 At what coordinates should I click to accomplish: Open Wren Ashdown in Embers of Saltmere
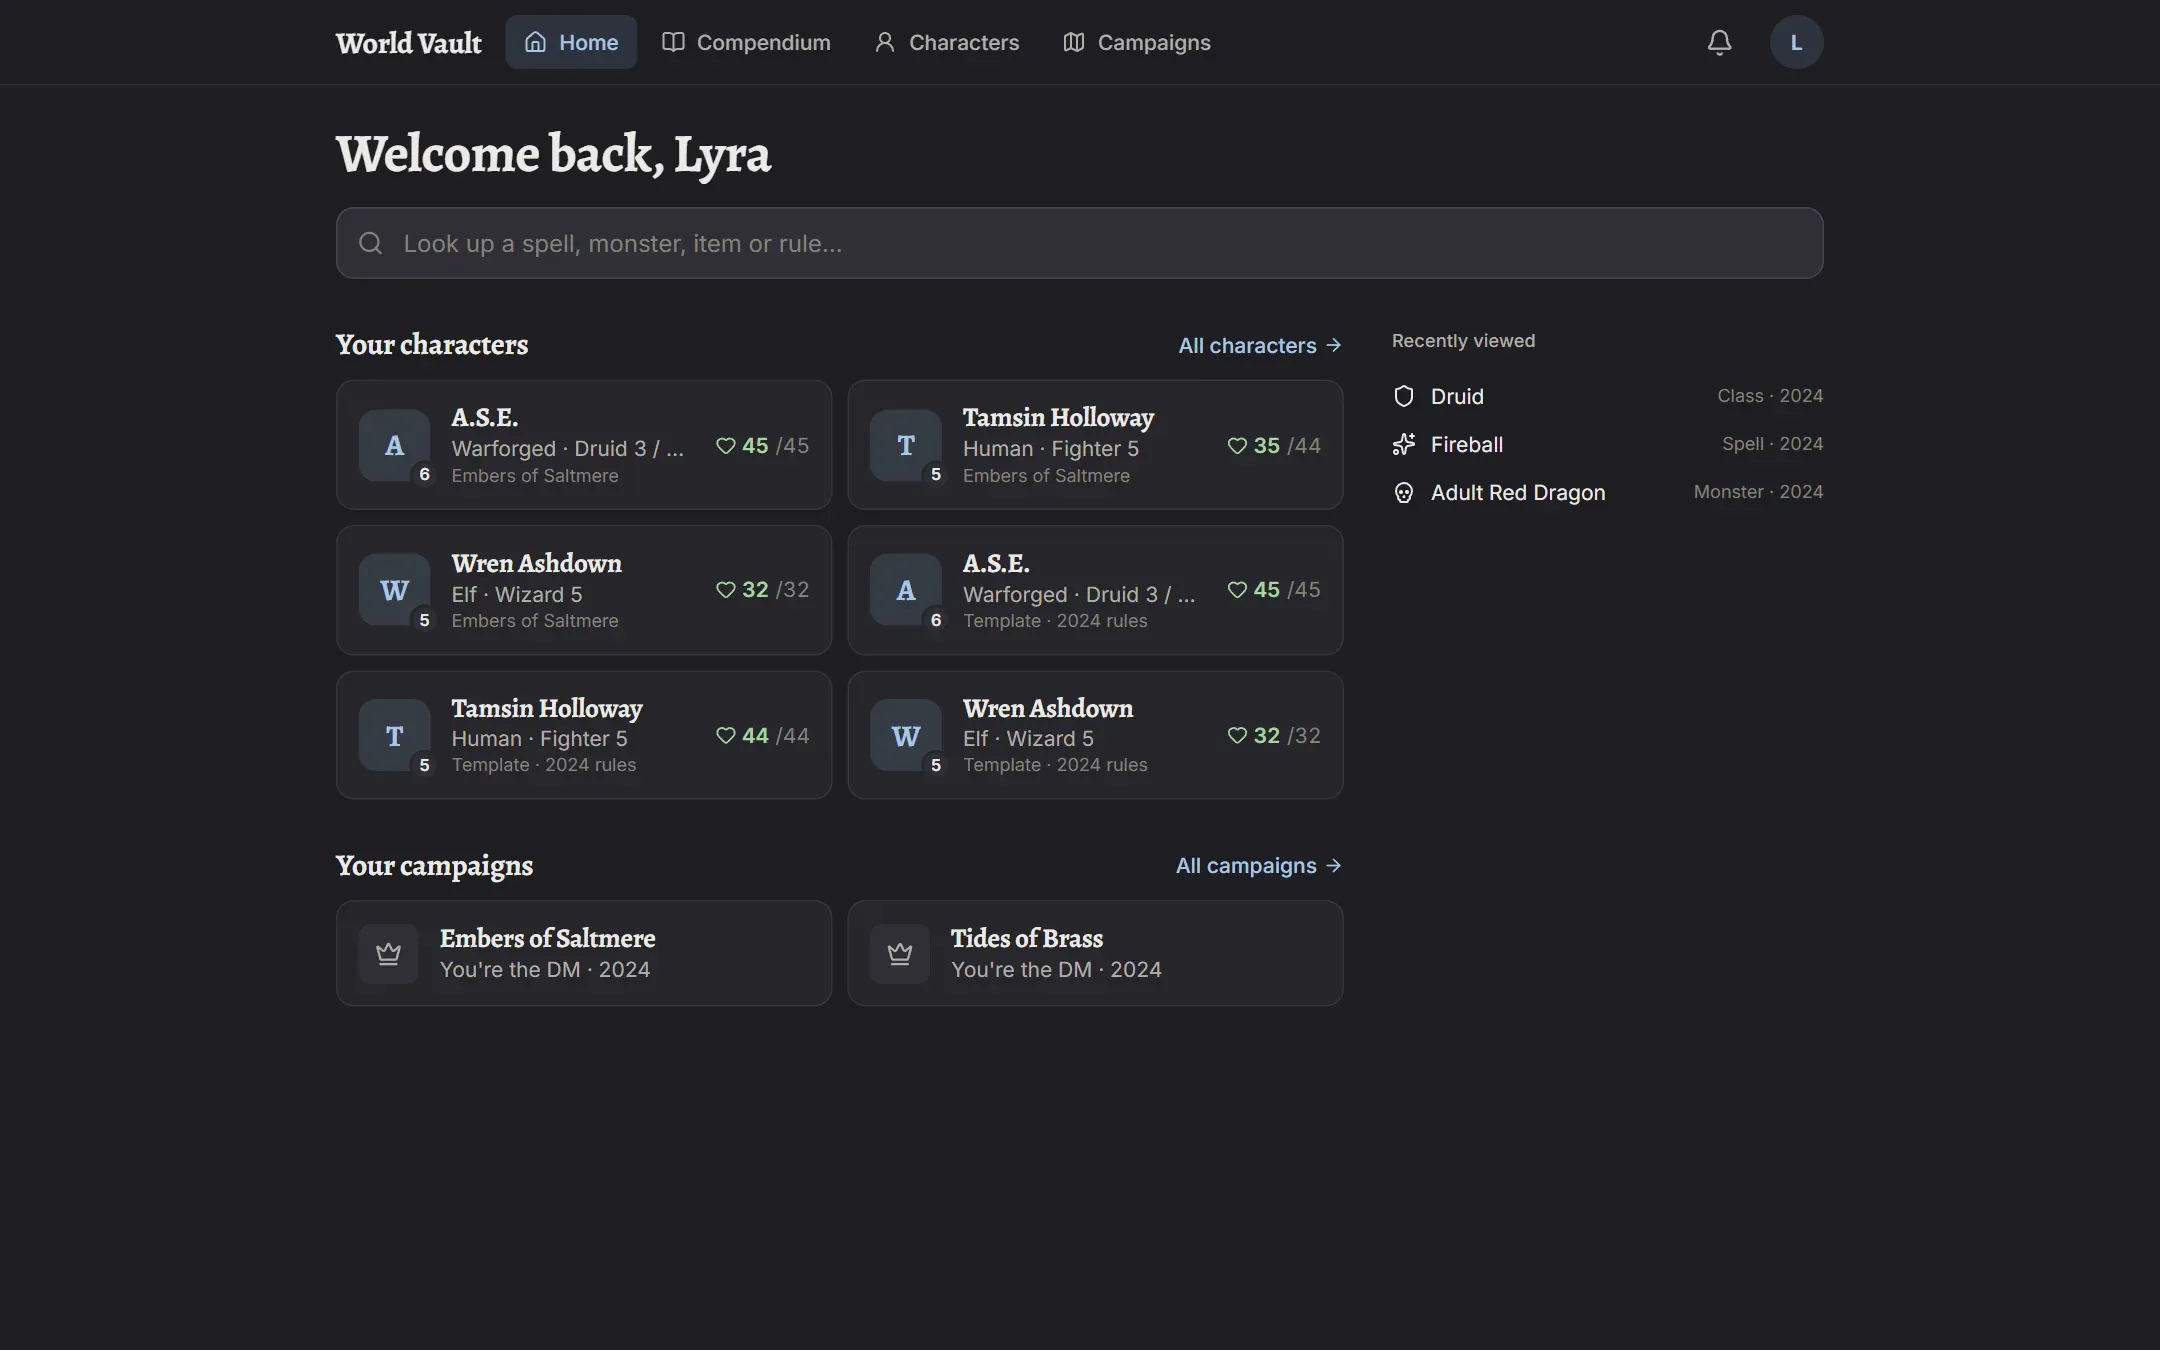click(584, 590)
